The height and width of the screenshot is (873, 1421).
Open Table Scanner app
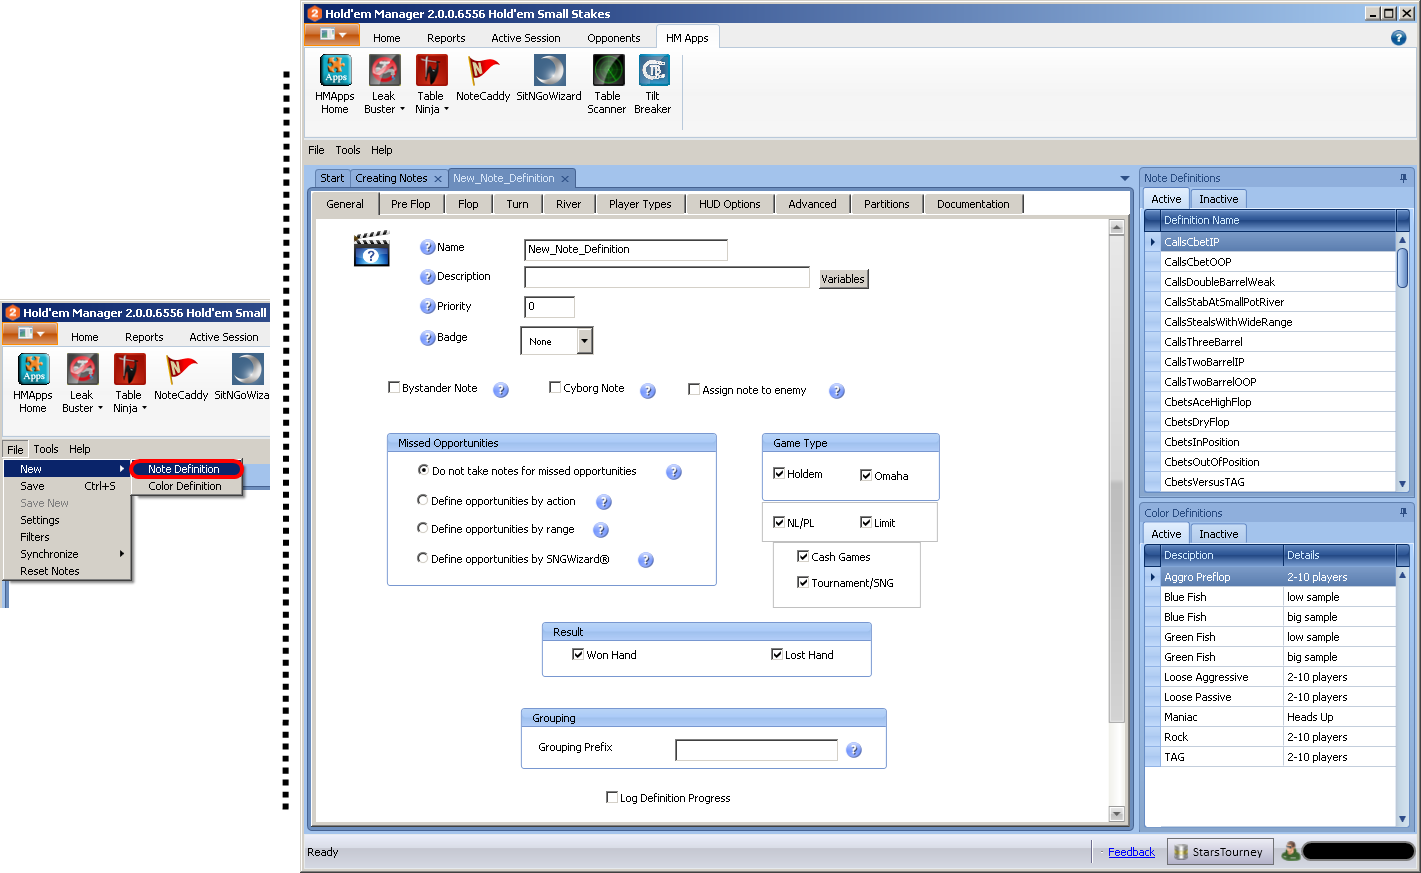(607, 85)
